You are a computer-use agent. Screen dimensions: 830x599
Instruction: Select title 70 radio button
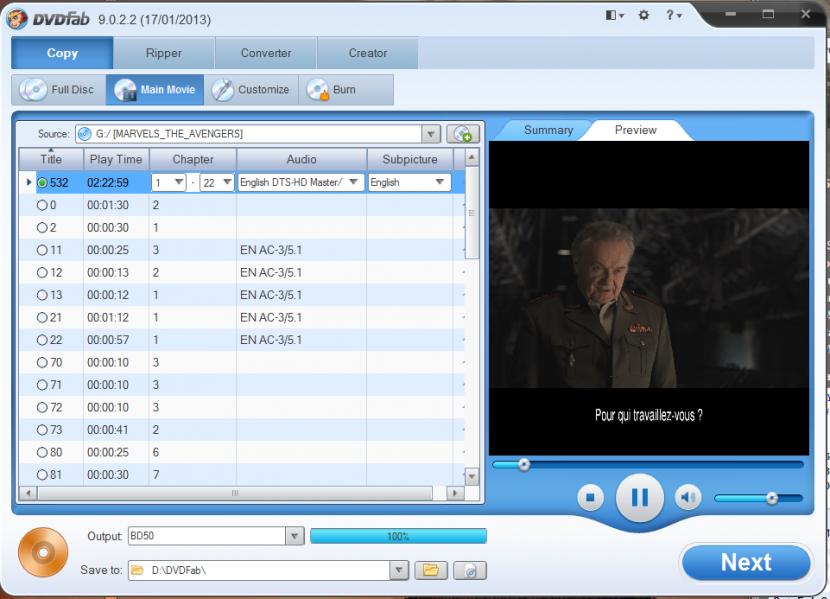pos(42,362)
